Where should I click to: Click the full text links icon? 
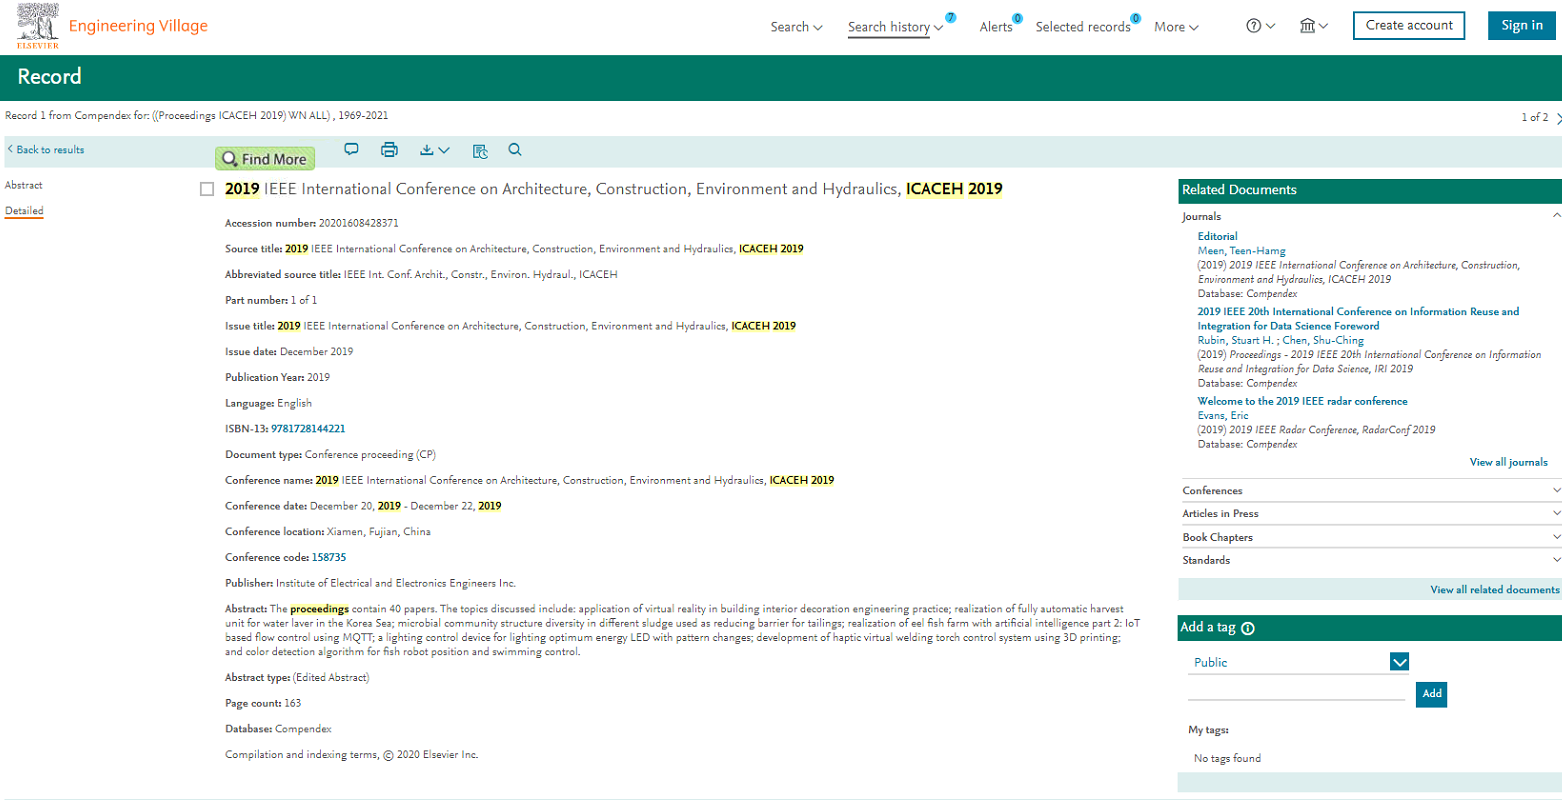[480, 151]
